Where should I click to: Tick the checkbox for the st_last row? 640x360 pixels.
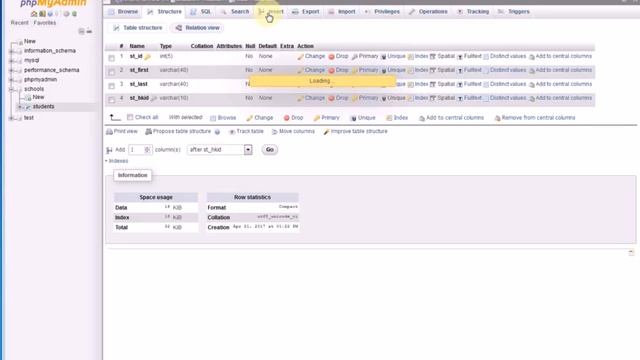[111, 86]
